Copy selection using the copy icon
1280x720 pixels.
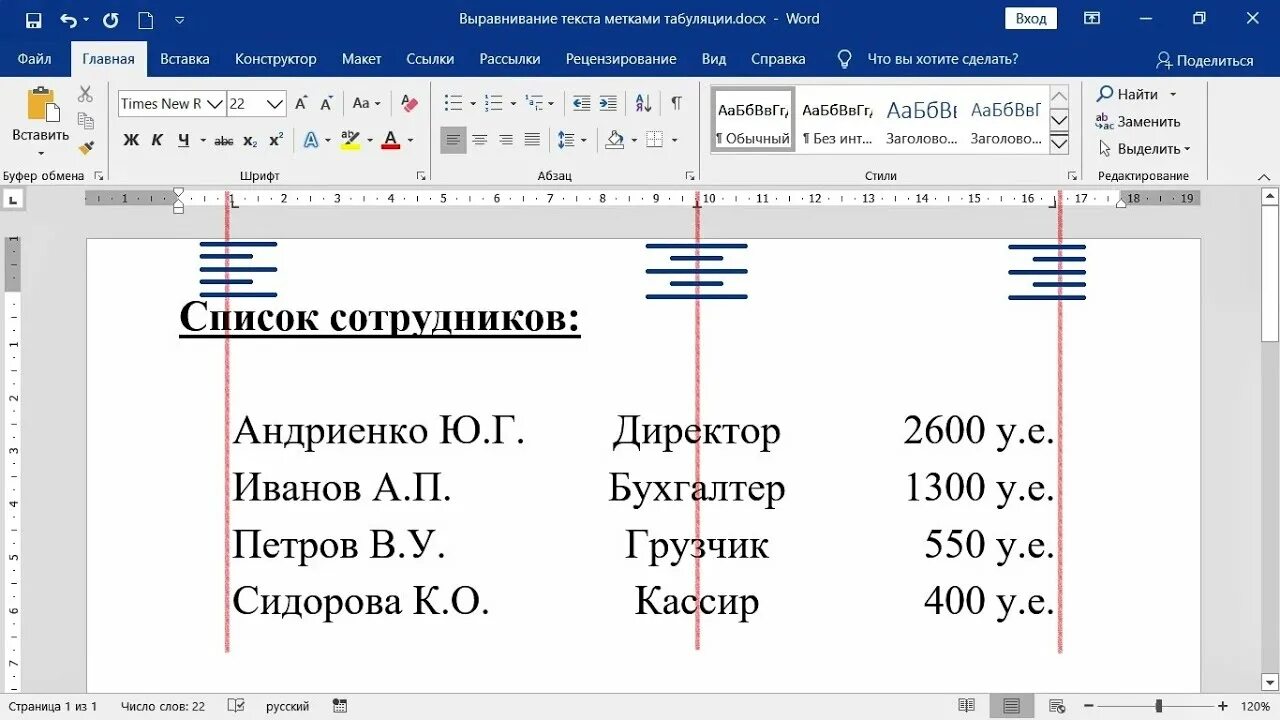tap(85, 121)
